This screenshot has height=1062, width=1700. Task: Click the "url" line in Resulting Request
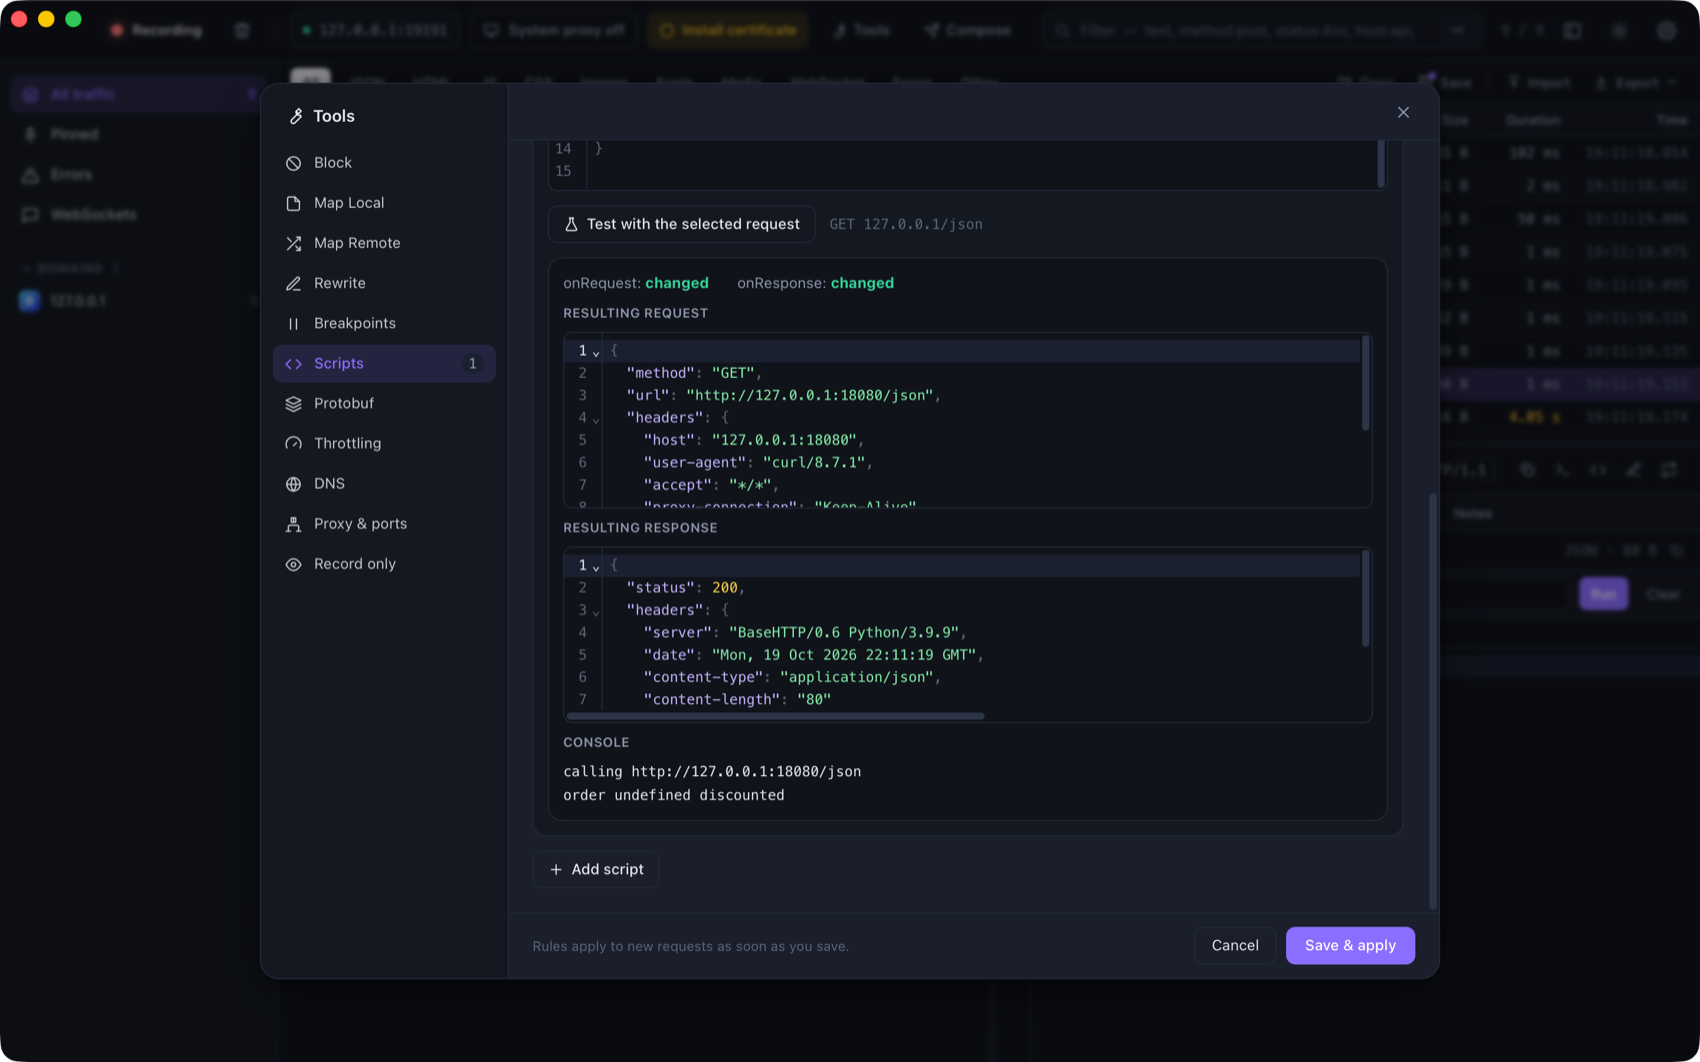click(x=784, y=395)
